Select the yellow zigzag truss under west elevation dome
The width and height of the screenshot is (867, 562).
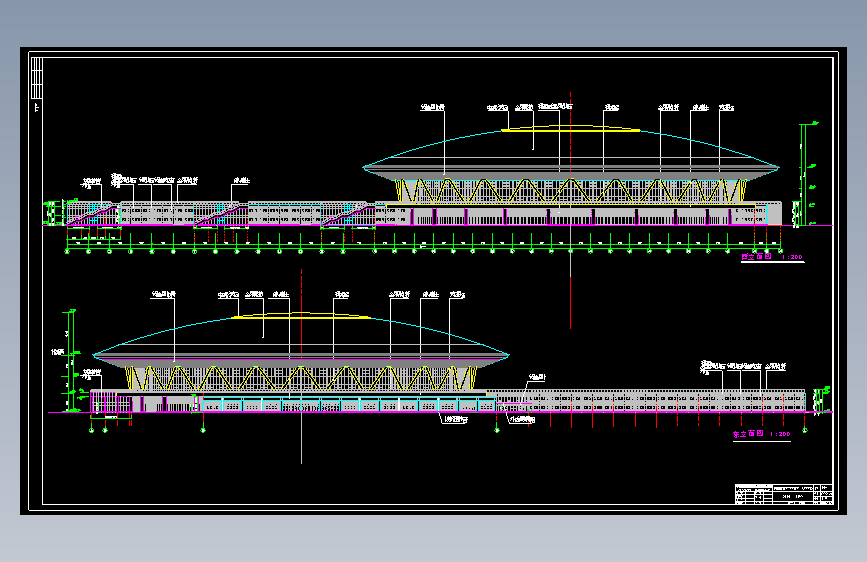click(571, 190)
